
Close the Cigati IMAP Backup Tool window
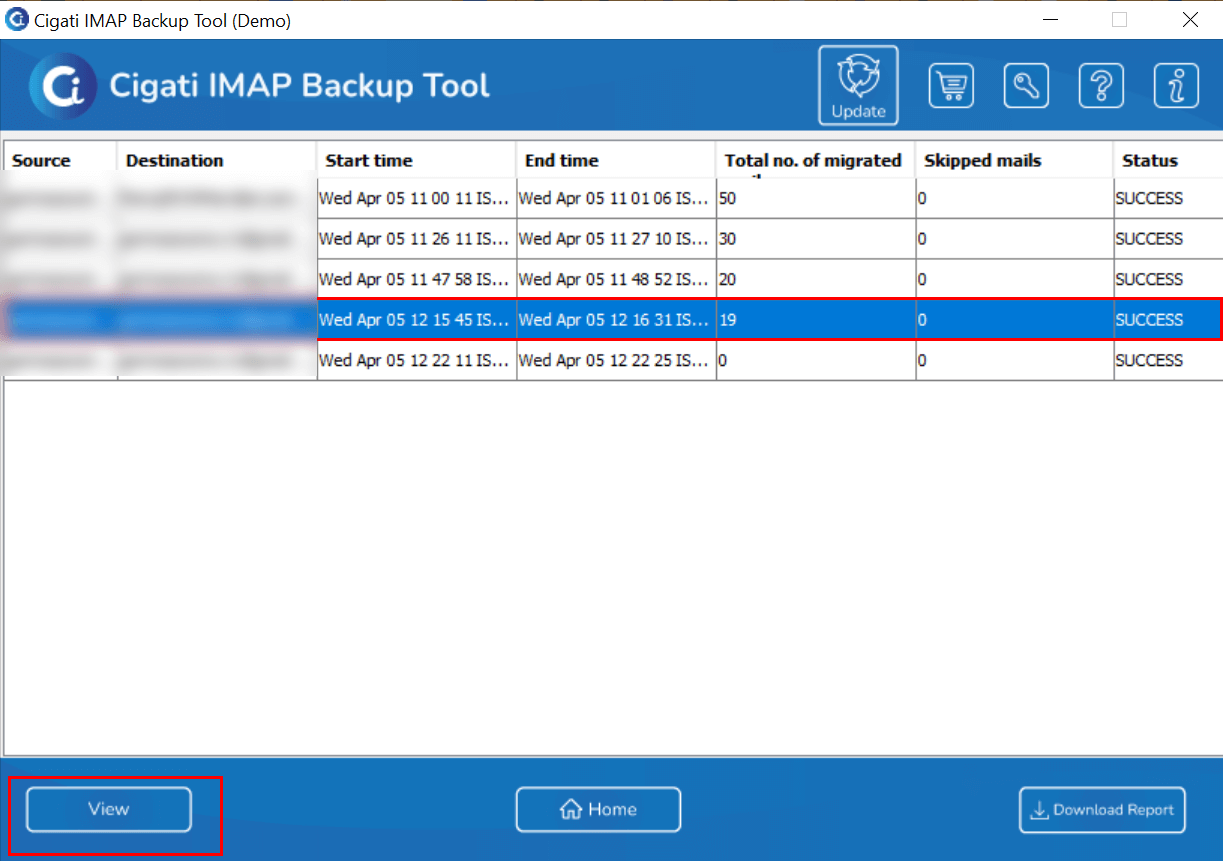1190,20
